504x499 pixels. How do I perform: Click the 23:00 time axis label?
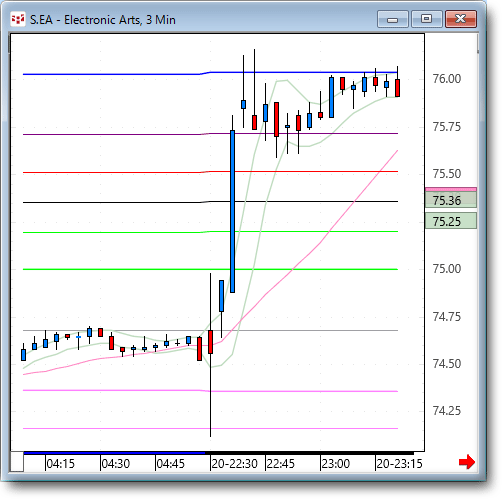(x=335, y=463)
